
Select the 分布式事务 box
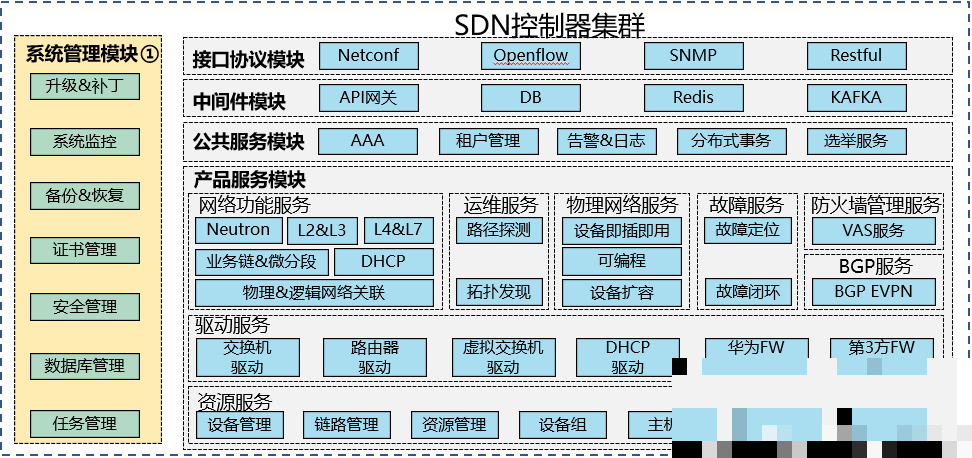[x=732, y=141]
